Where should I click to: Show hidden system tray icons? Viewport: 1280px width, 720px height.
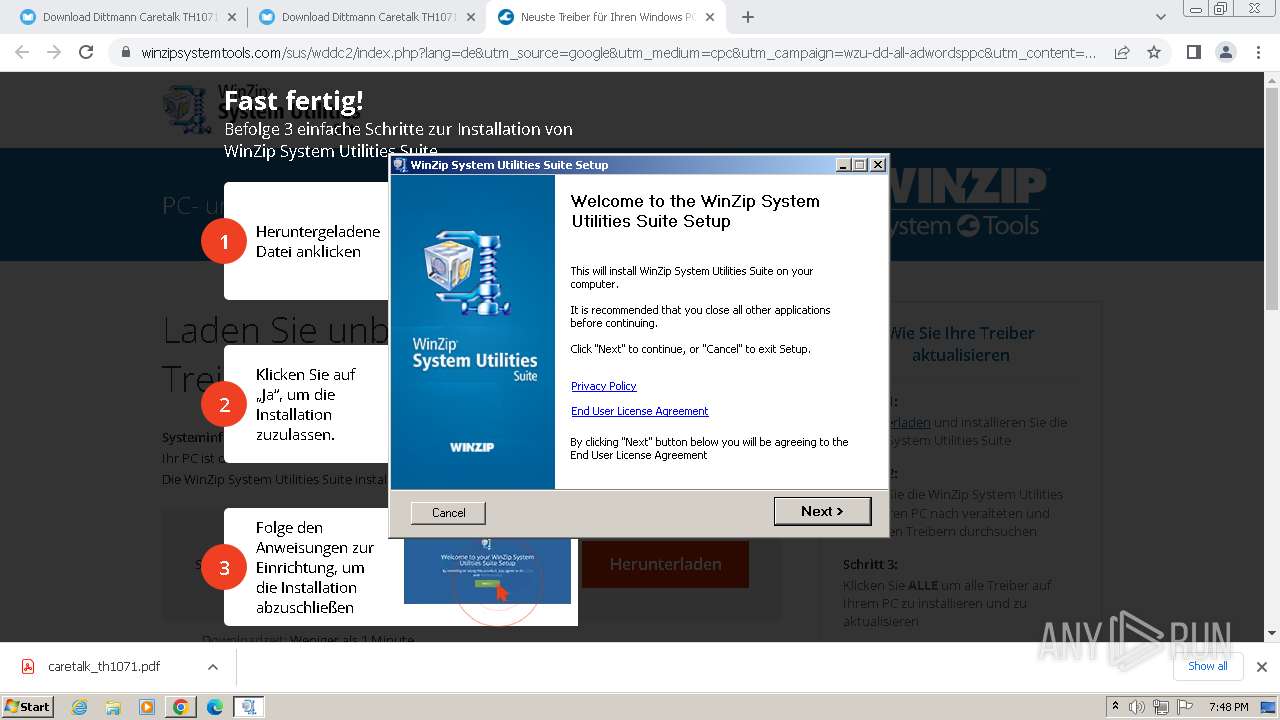pos(1115,706)
